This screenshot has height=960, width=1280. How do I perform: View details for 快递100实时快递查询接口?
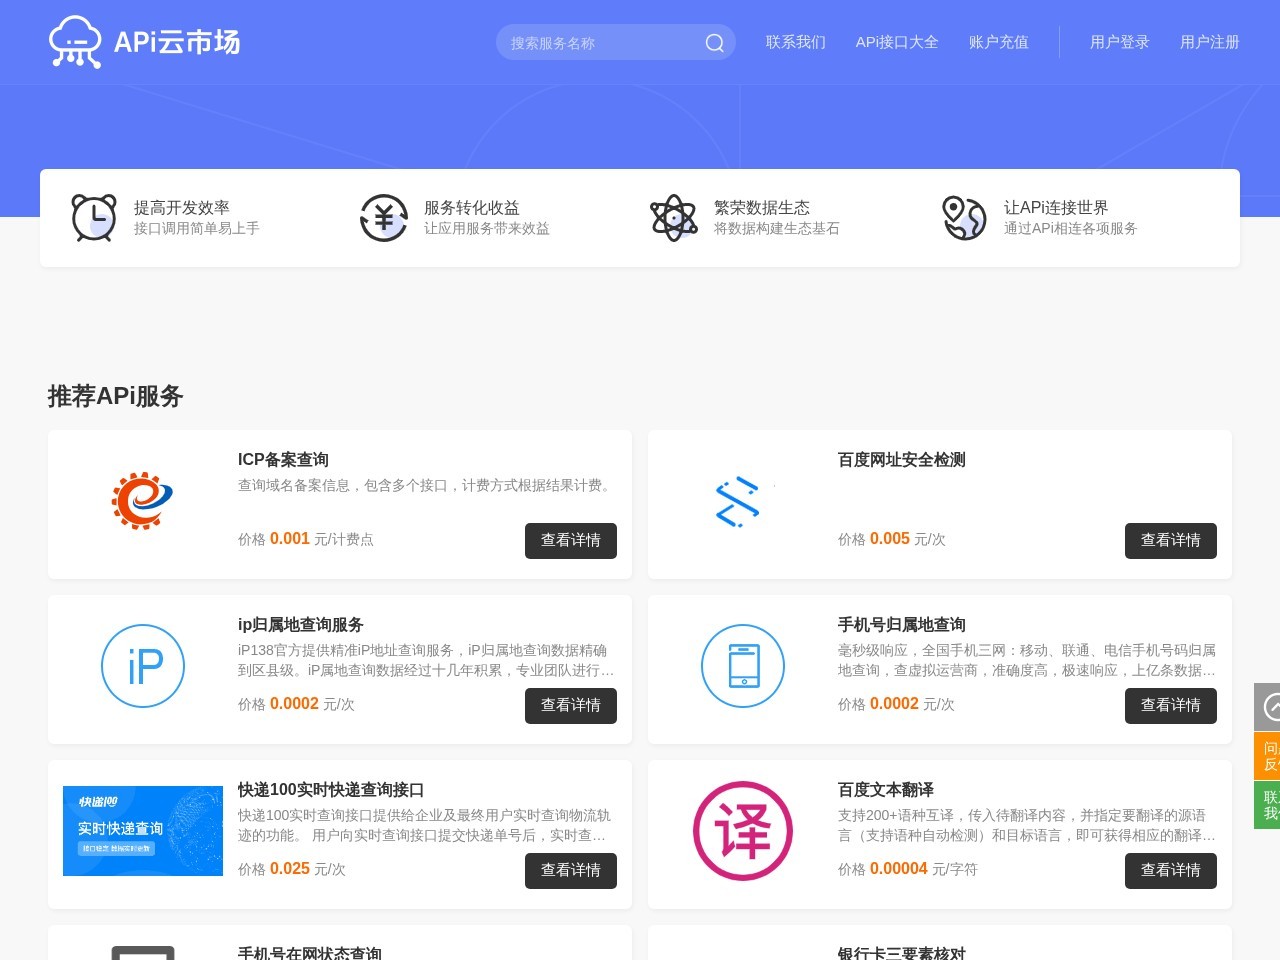571,870
